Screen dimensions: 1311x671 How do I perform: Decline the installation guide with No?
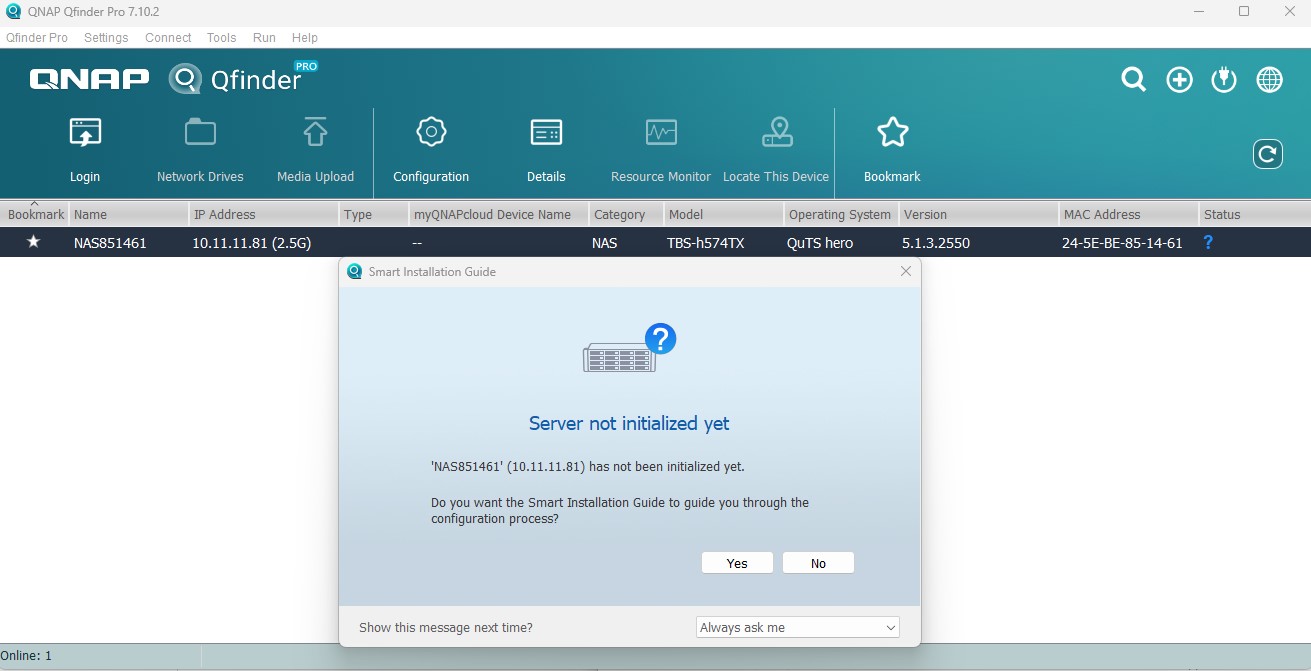point(818,563)
